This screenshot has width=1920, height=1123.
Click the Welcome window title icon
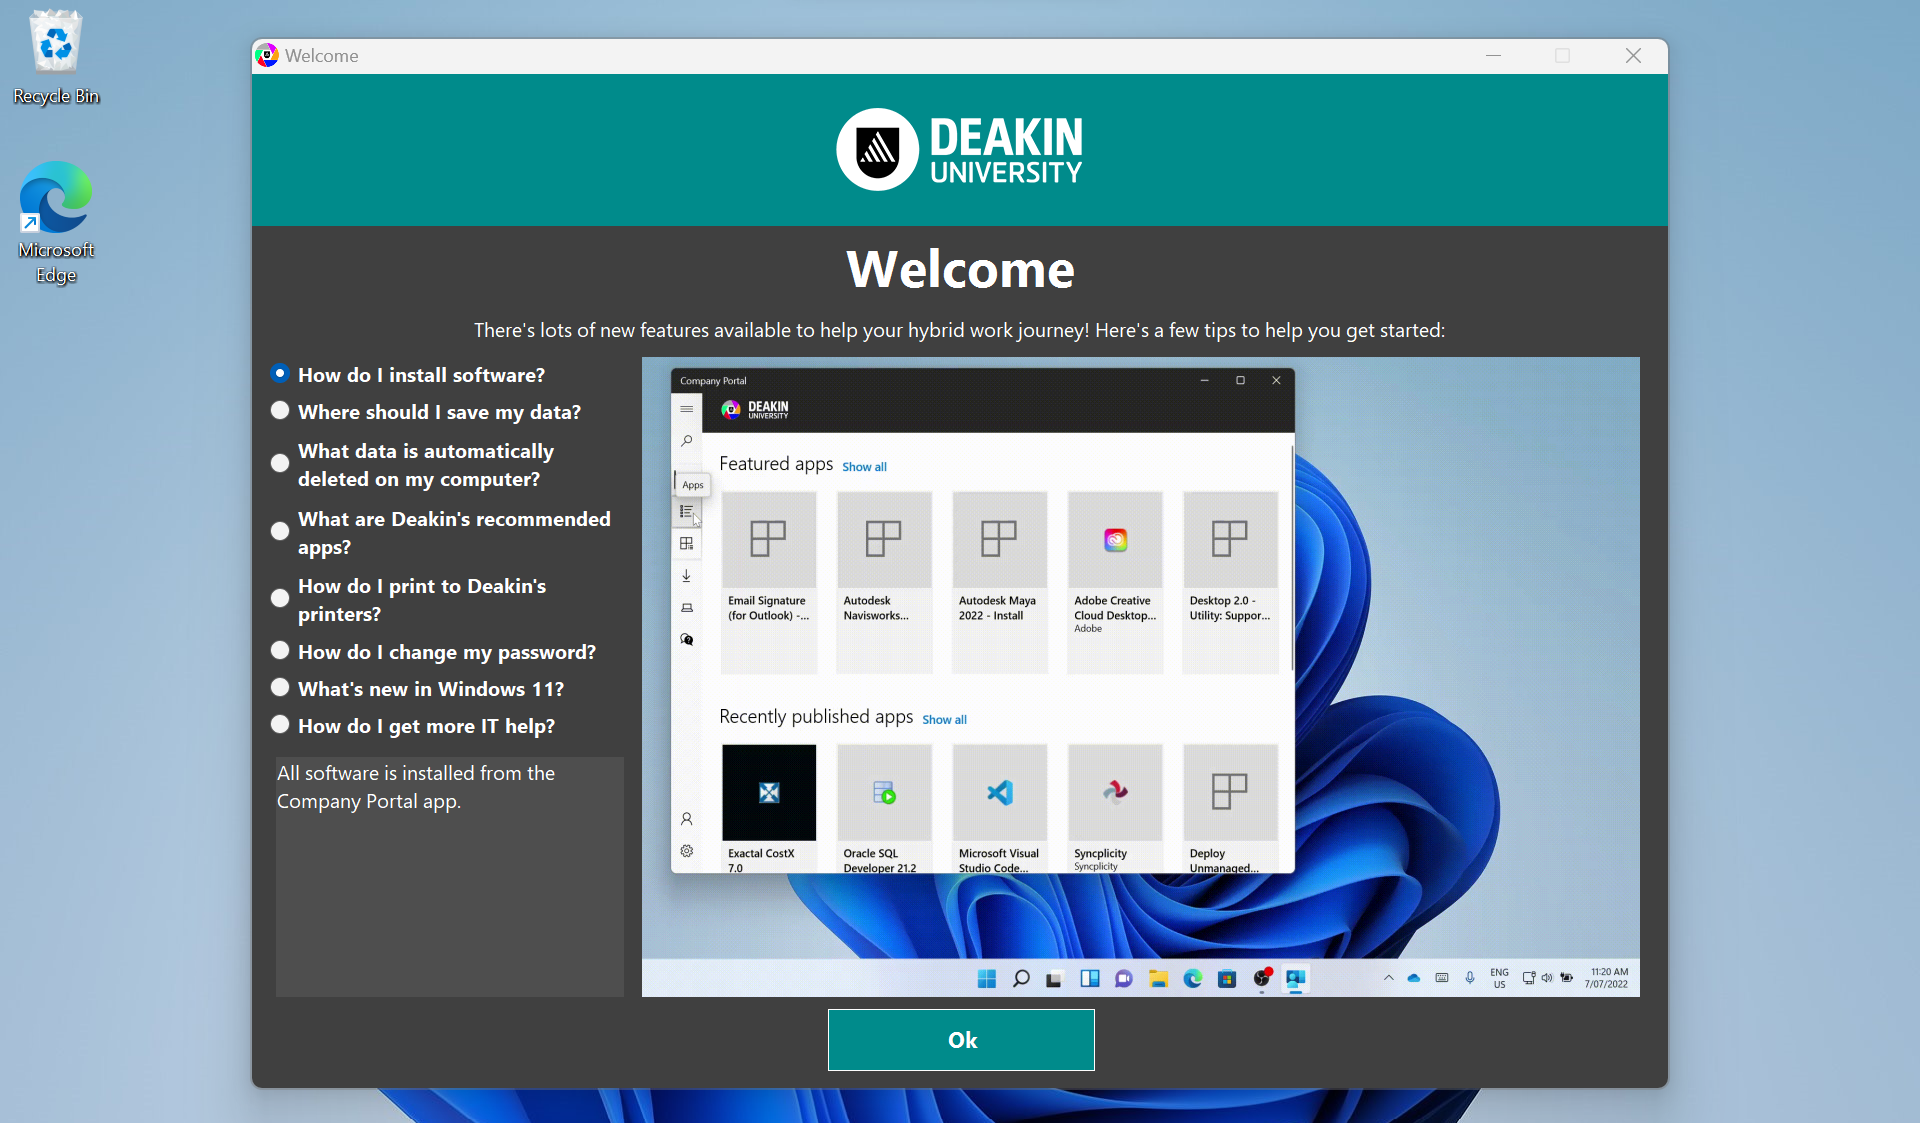267,56
